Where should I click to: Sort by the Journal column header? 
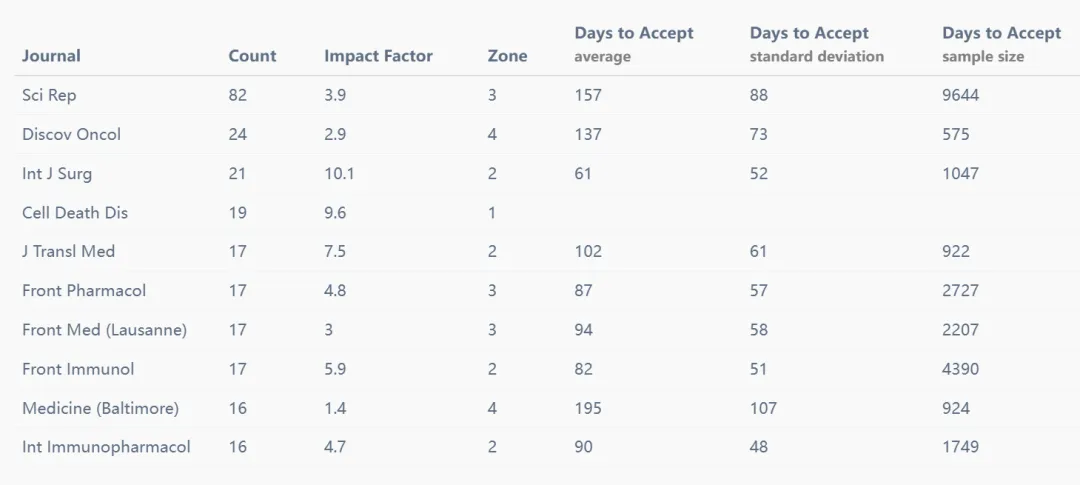click(x=51, y=56)
